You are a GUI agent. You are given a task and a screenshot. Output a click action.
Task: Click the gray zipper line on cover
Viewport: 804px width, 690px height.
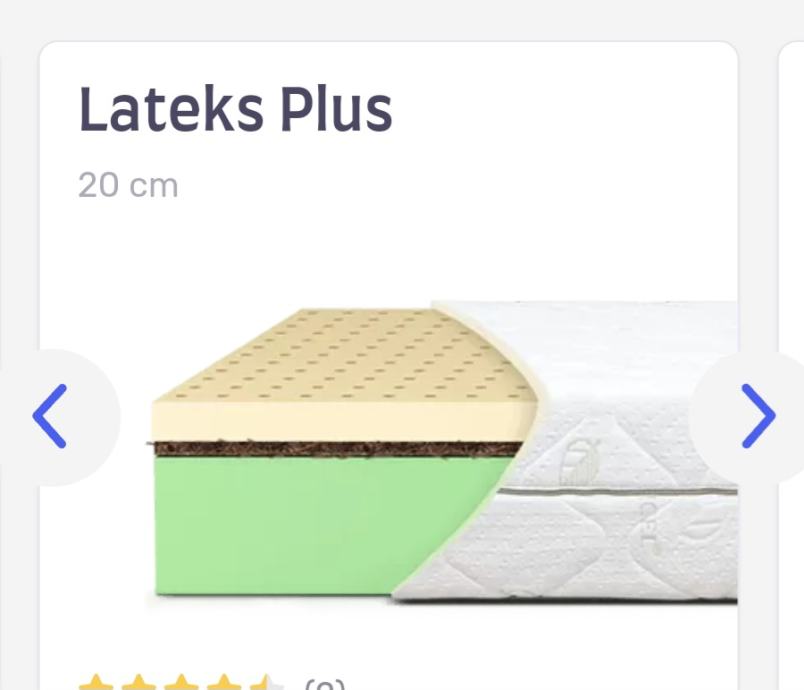(617, 492)
